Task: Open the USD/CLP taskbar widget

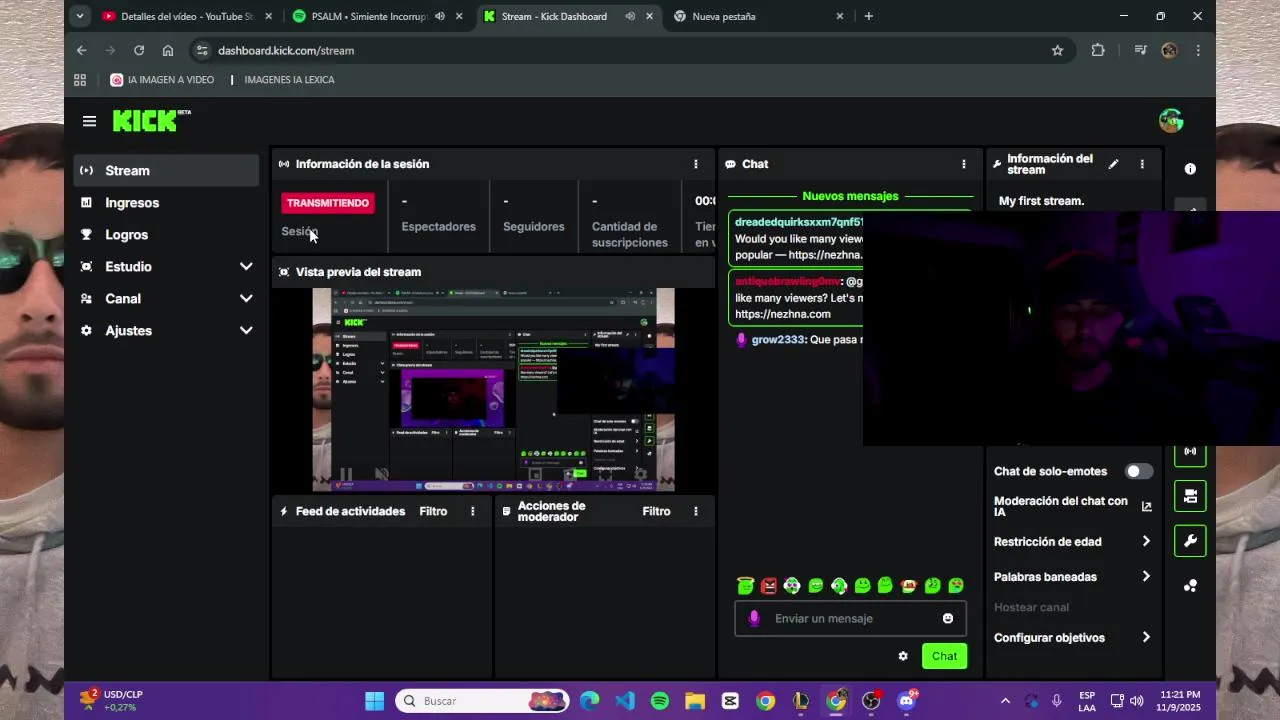Action: point(113,701)
